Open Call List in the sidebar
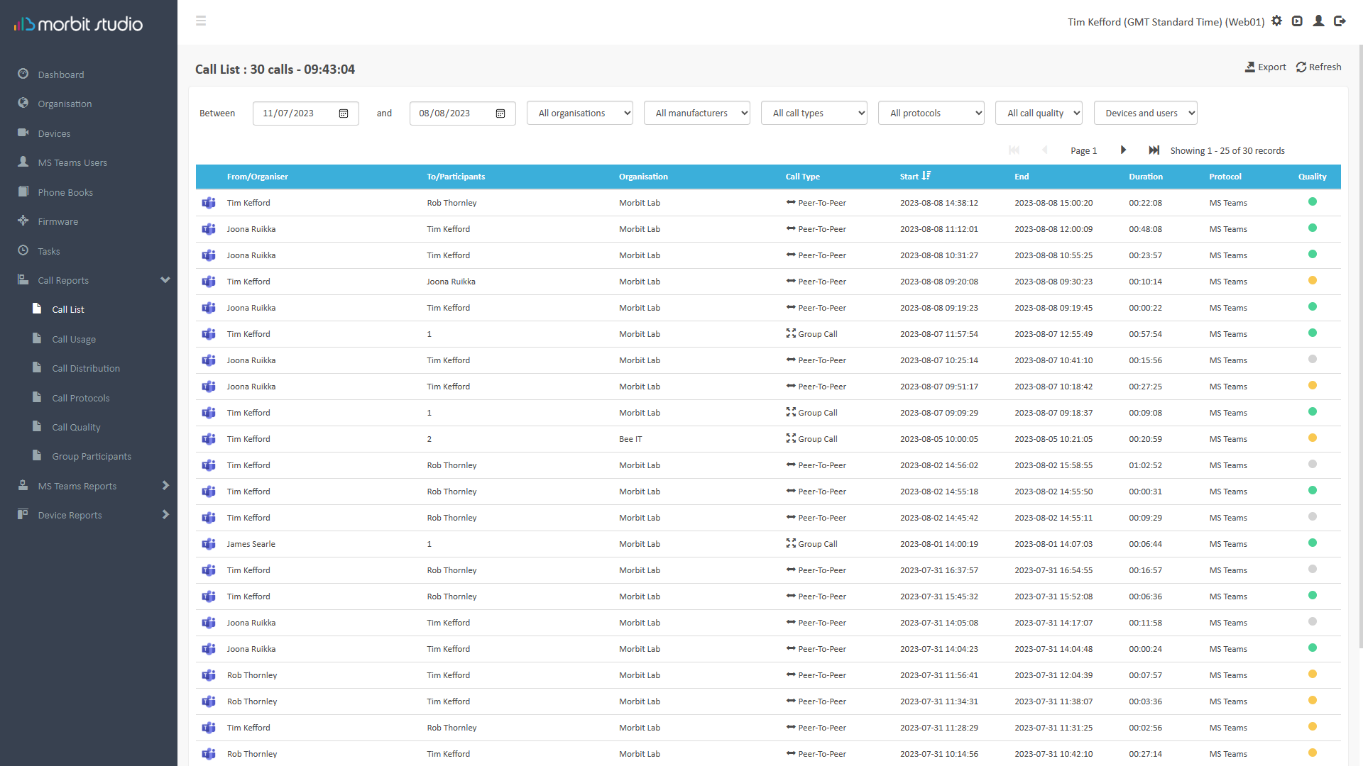1363x766 pixels. coord(68,310)
